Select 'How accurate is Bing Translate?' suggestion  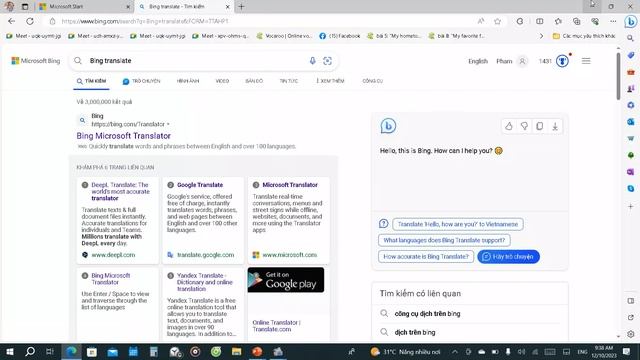click(x=426, y=257)
